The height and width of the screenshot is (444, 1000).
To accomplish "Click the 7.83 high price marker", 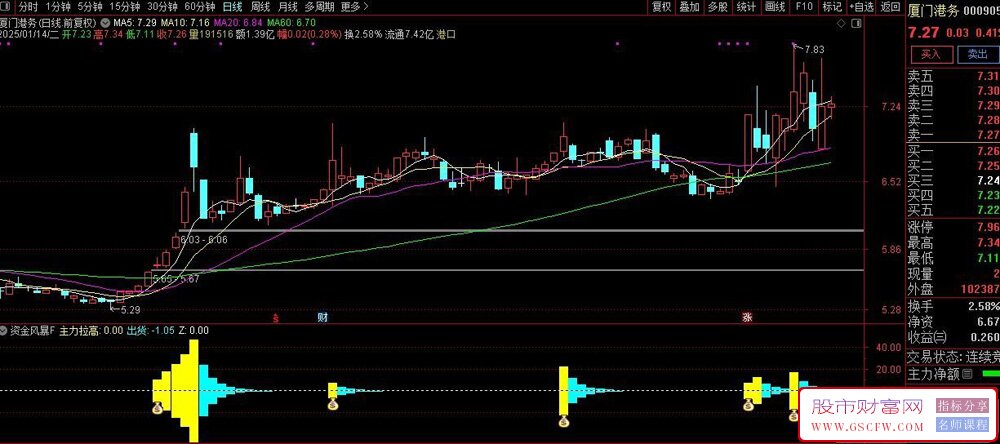I will click(814, 49).
